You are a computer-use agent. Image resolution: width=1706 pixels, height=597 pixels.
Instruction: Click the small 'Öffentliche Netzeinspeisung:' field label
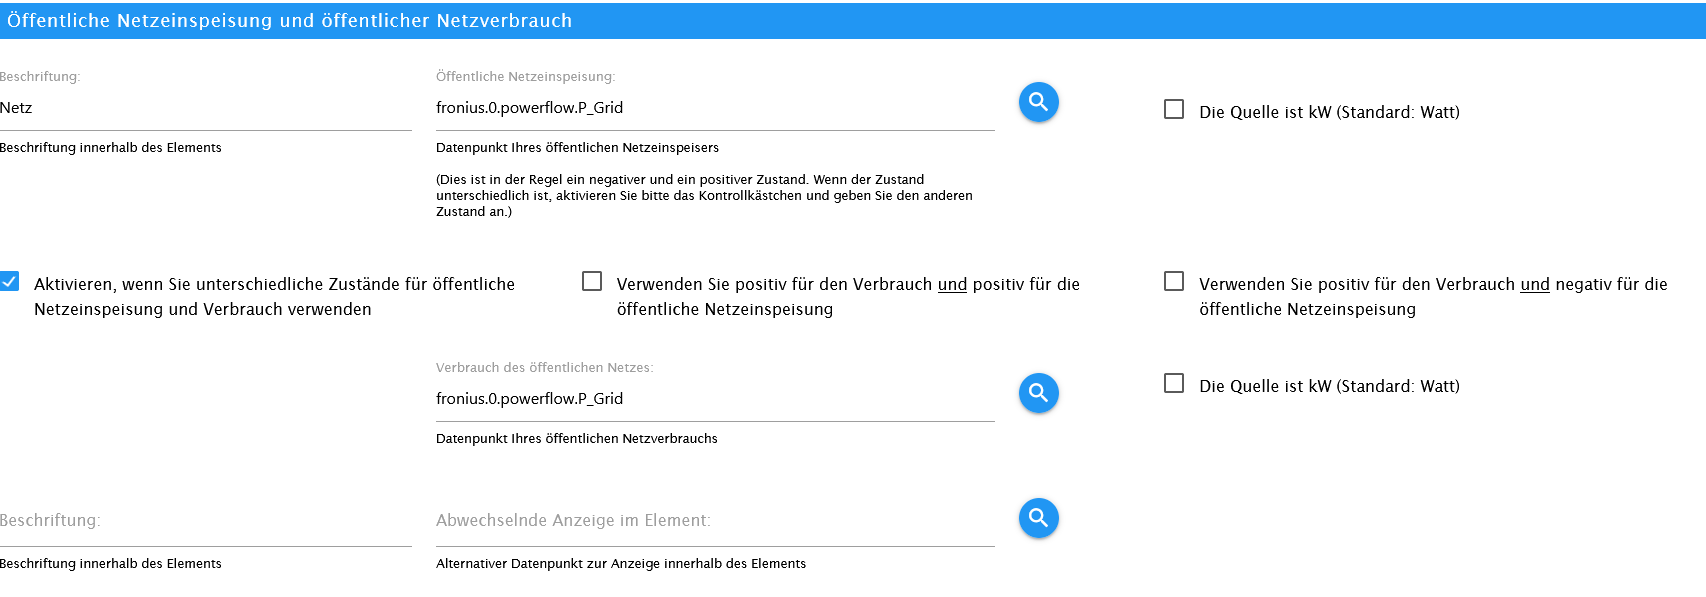point(525,77)
